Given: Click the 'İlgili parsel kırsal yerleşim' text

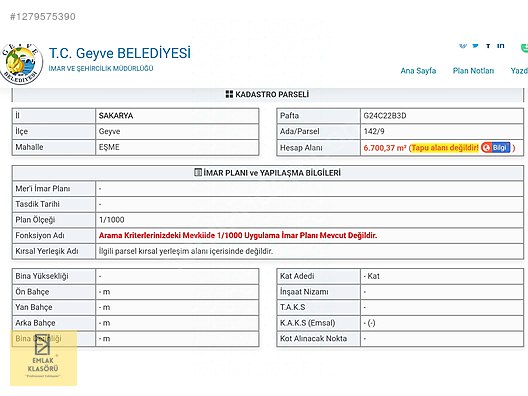Looking at the screenshot, I should point(186,251).
